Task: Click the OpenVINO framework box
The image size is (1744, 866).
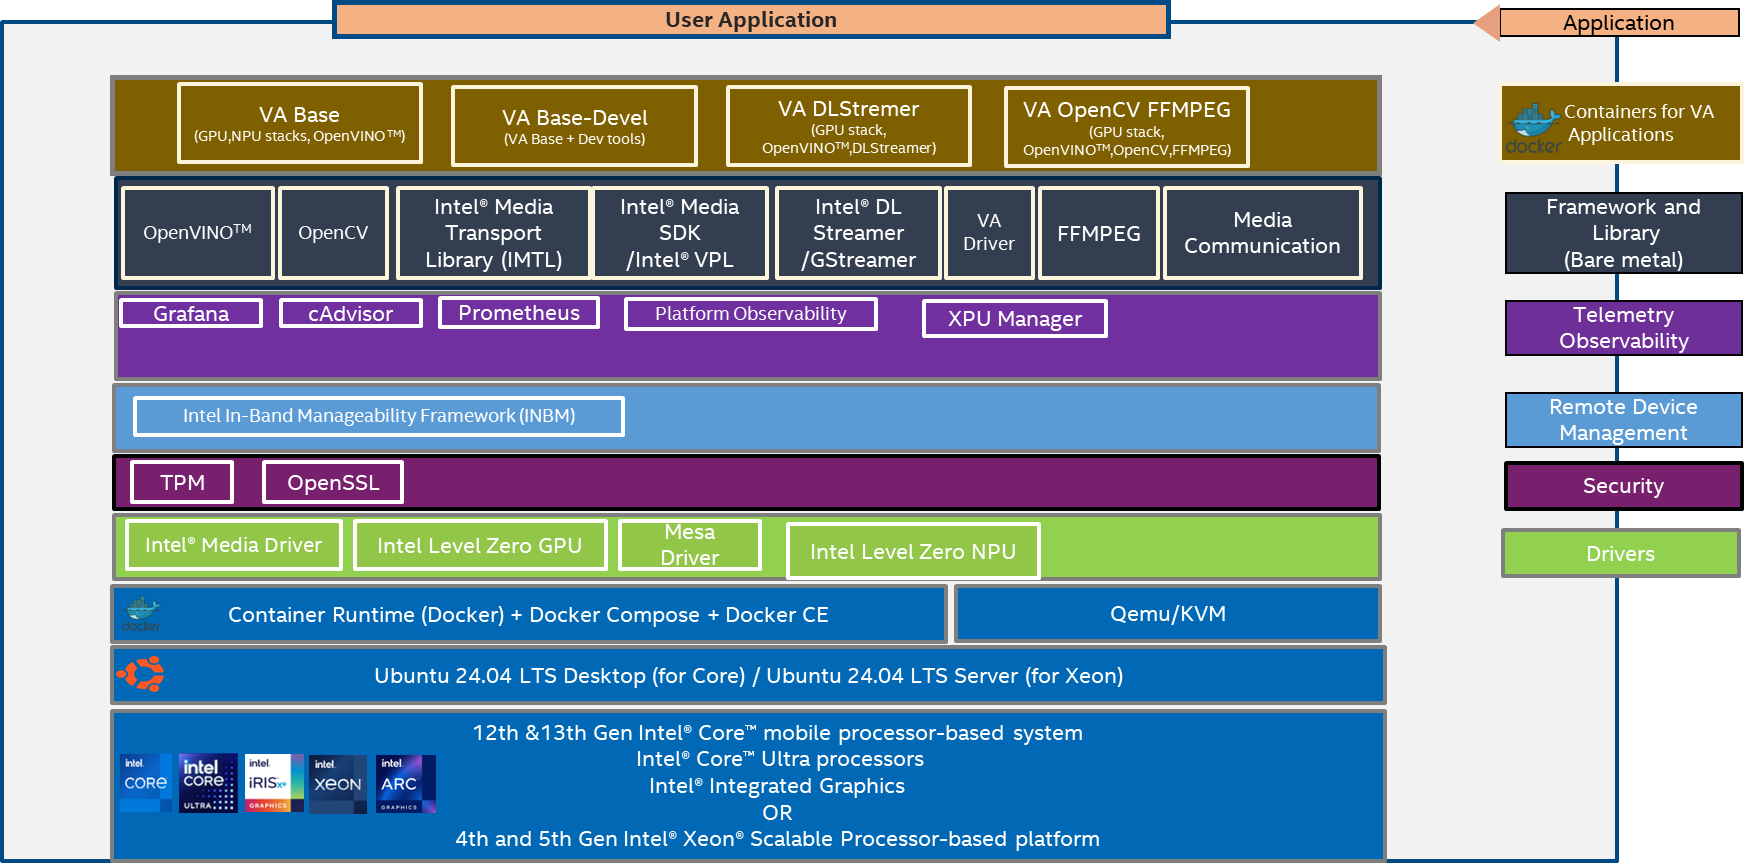Action: pyautogui.click(x=198, y=233)
